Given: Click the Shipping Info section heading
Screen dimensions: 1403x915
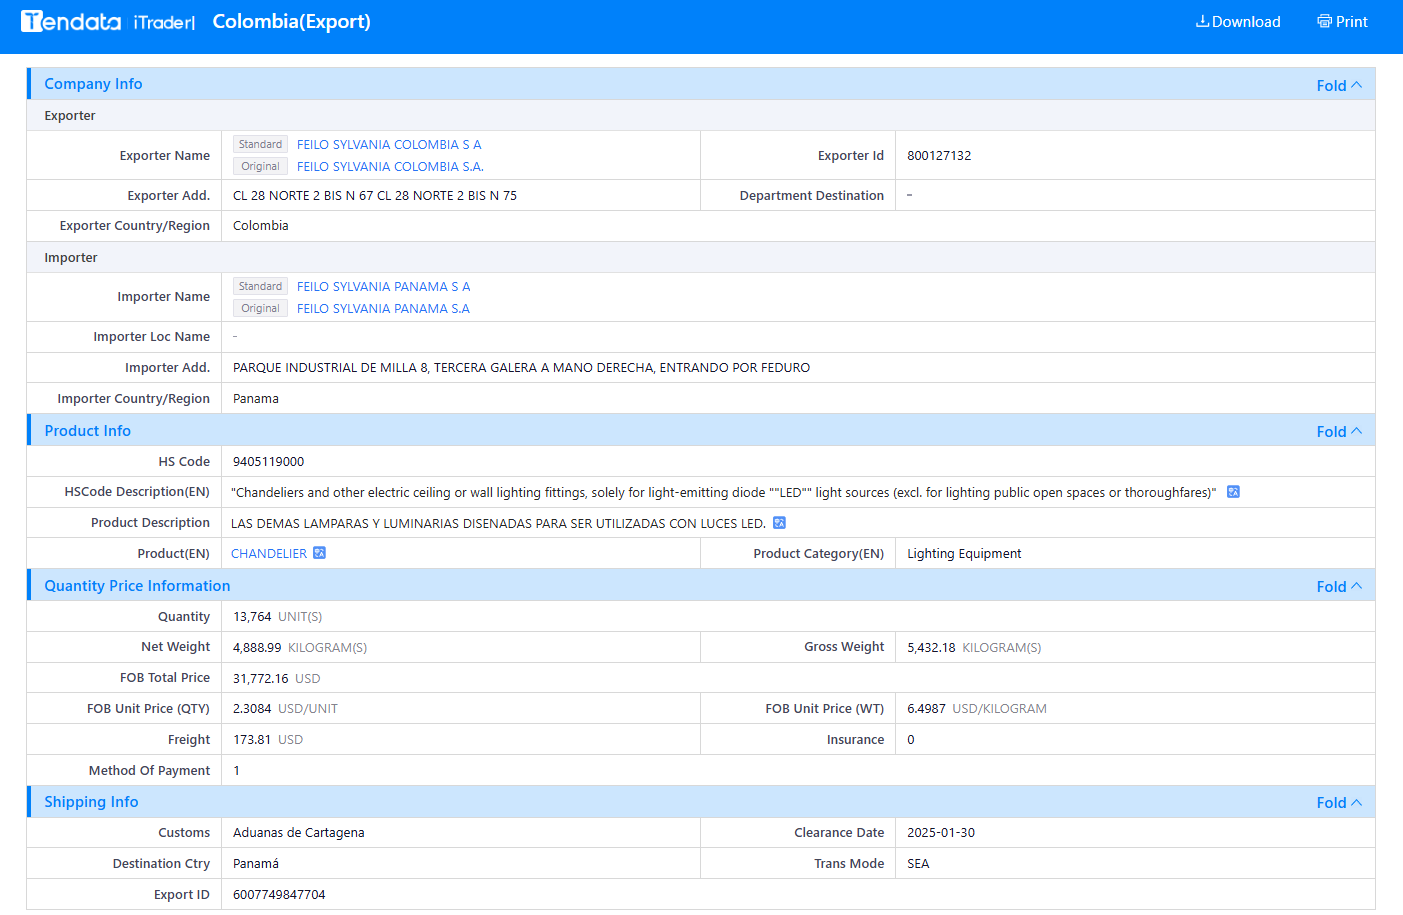Looking at the screenshot, I should 91,802.
